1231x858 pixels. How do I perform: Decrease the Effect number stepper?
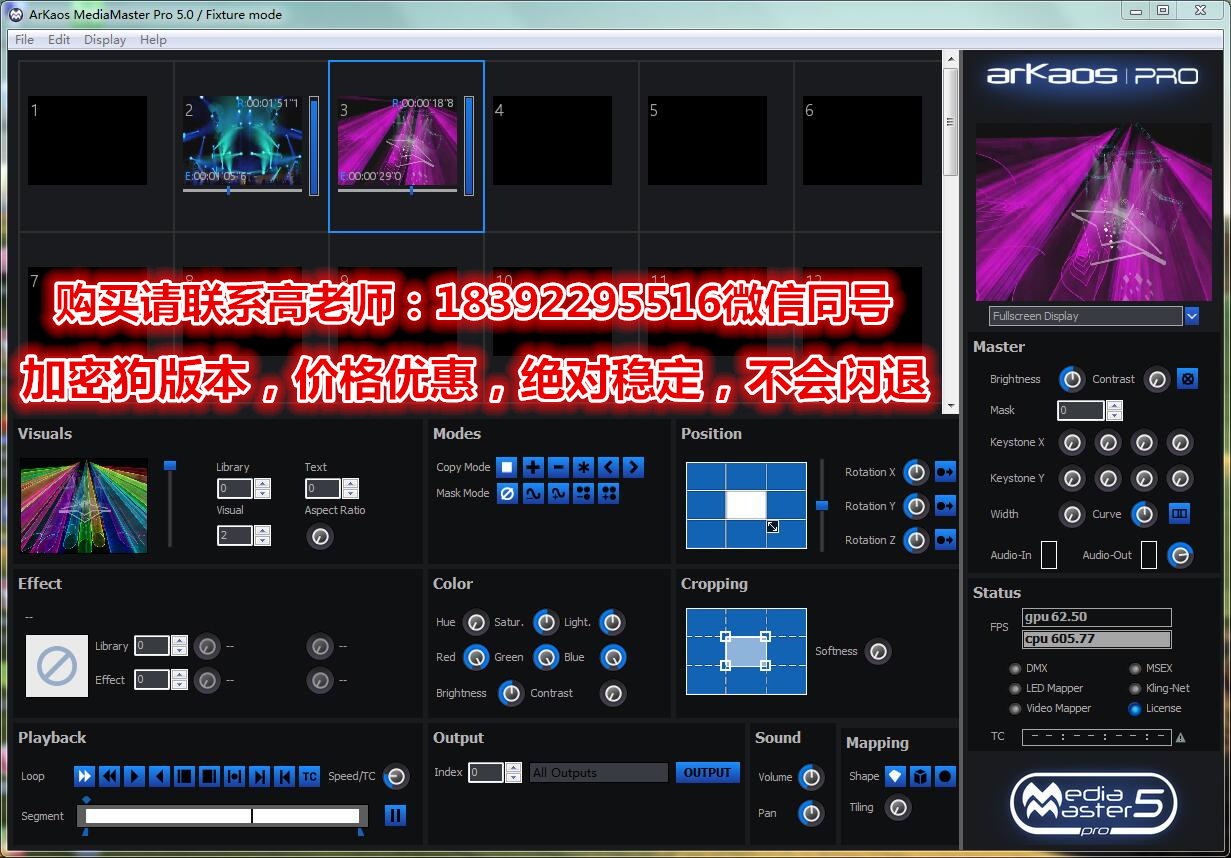(x=179, y=685)
